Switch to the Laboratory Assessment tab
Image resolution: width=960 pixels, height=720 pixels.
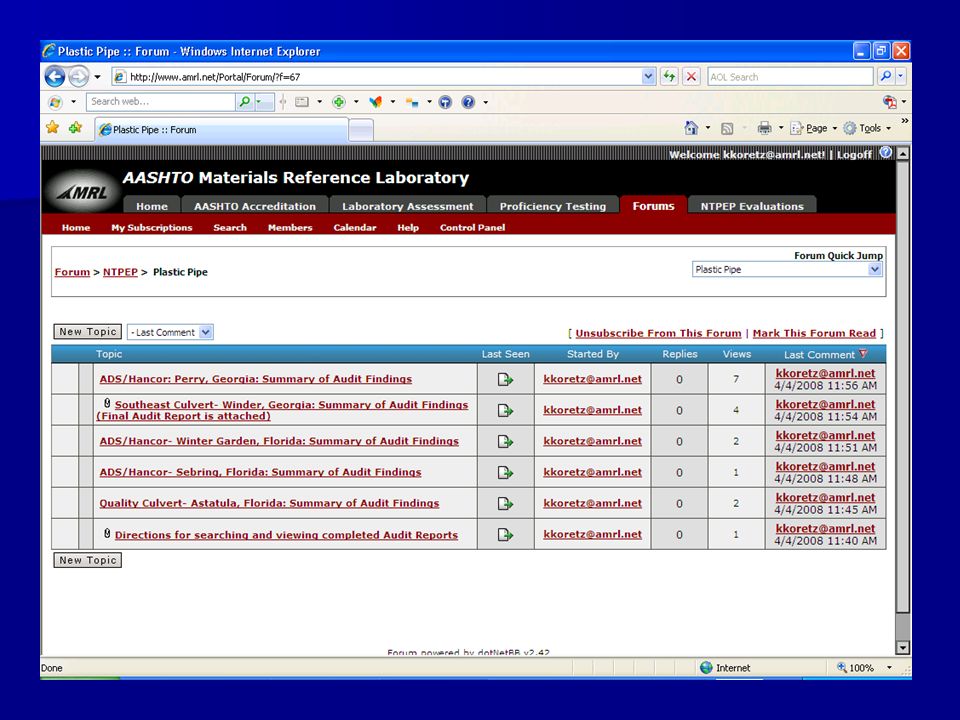tap(408, 206)
